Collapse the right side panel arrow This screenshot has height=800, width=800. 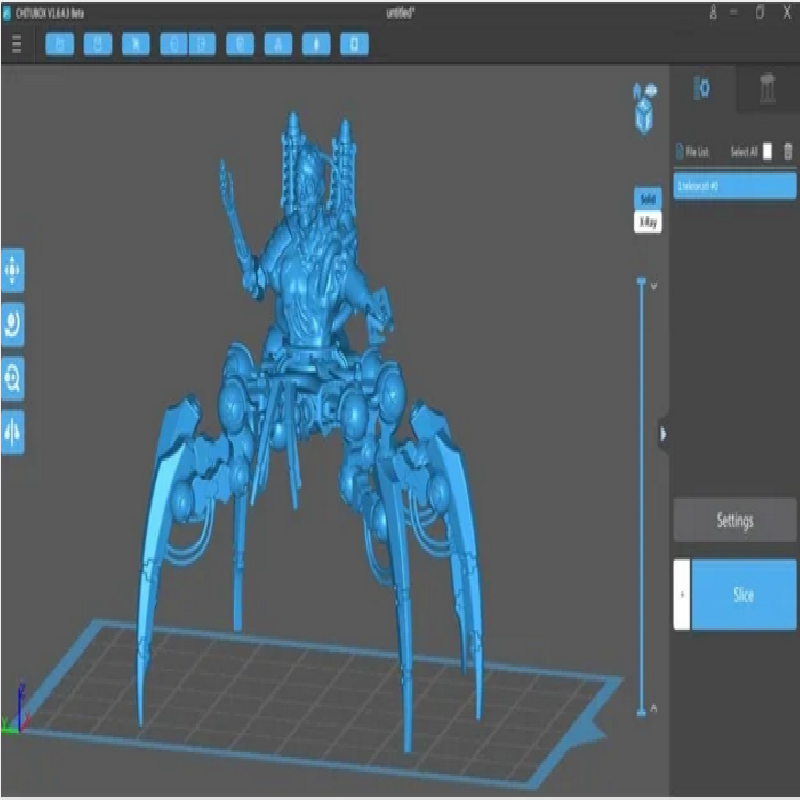[x=662, y=433]
